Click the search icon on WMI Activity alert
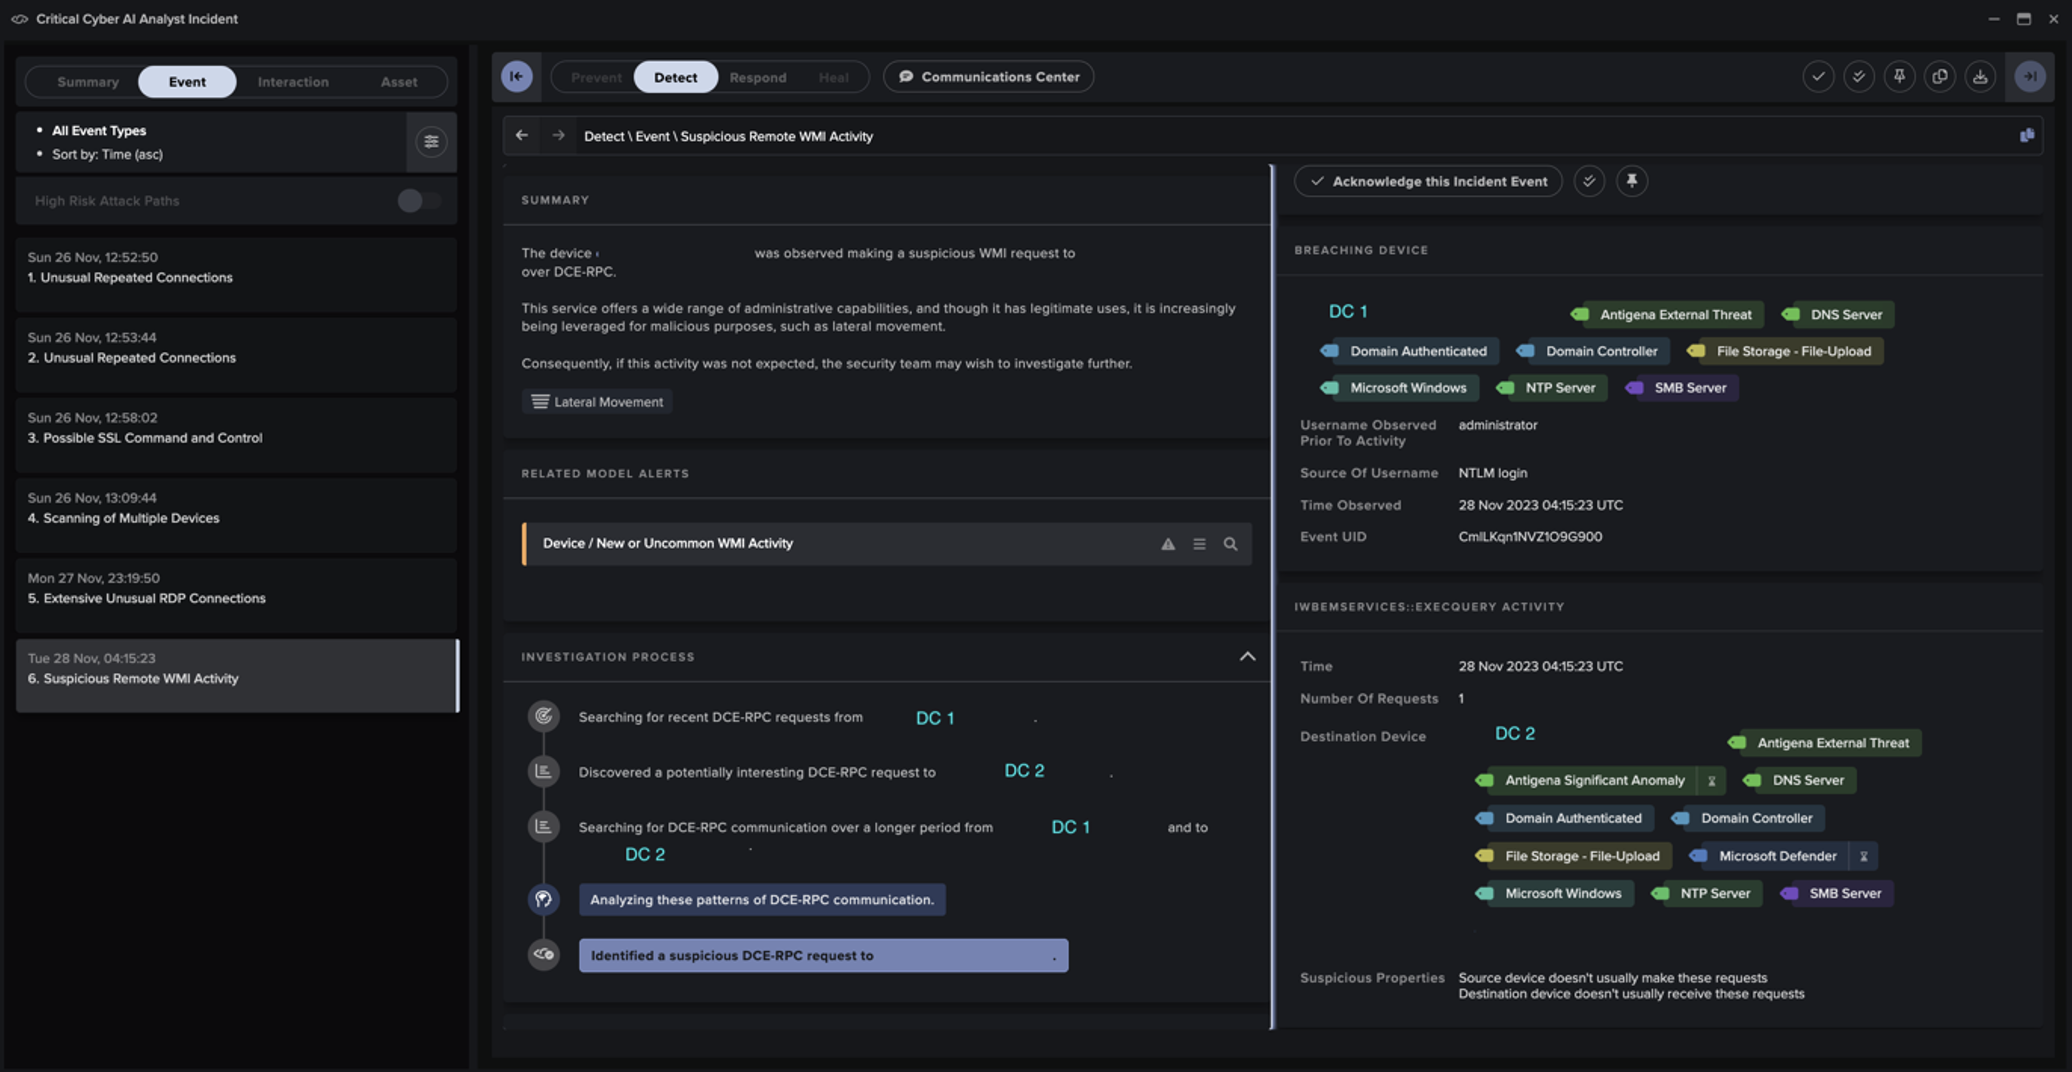Viewport: 2072px width, 1072px height. pyautogui.click(x=1230, y=544)
